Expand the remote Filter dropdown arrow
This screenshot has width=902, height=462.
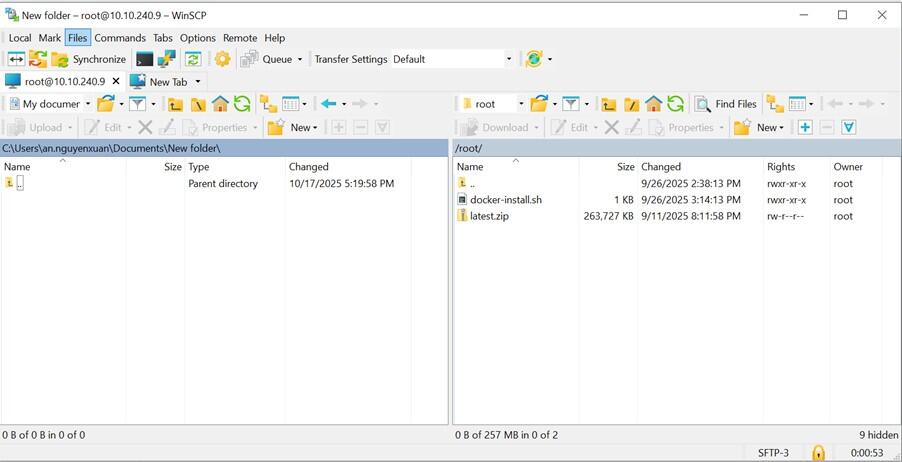pyautogui.click(x=587, y=105)
